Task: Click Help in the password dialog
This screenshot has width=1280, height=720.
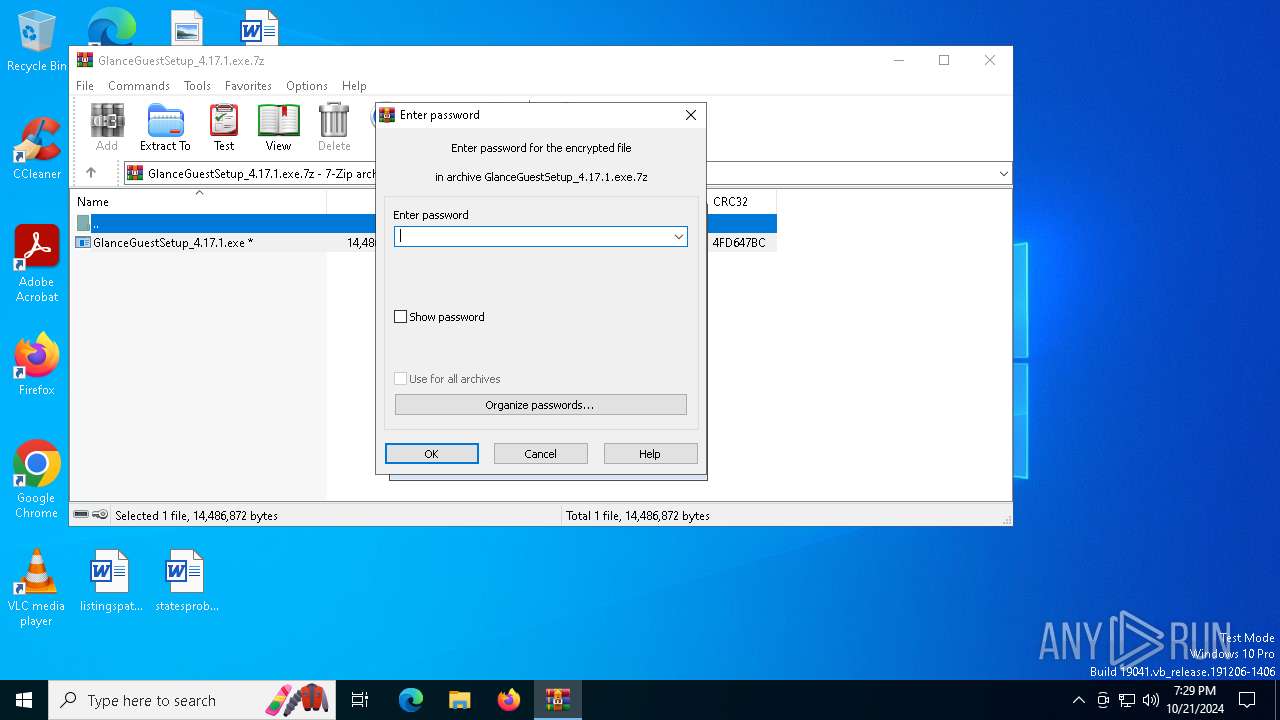Action: point(650,454)
